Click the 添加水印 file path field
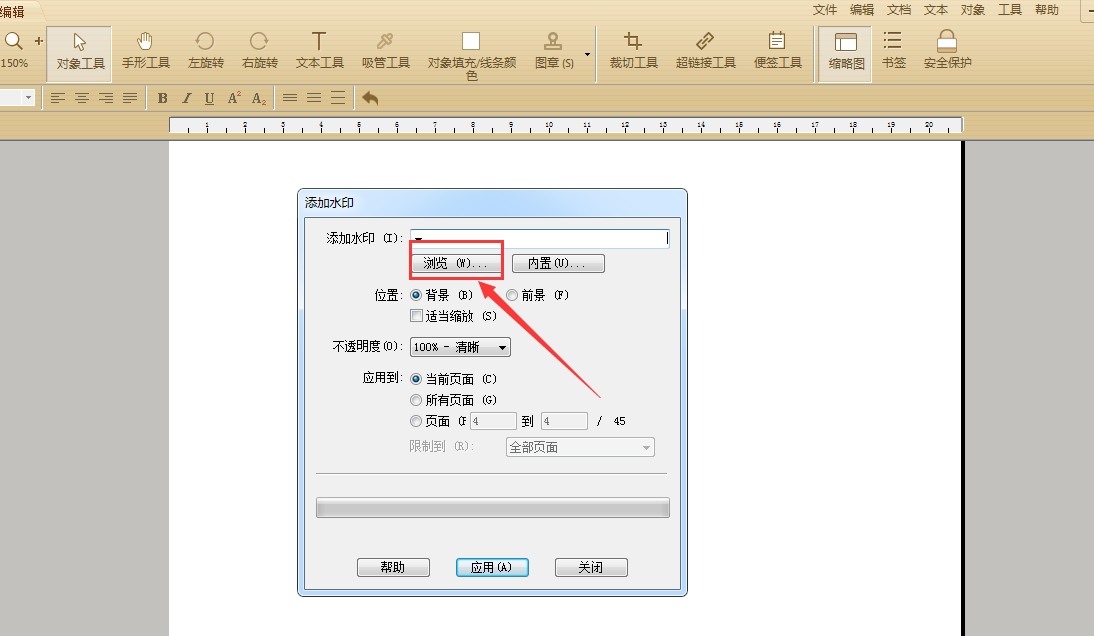The width and height of the screenshot is (1094, 636). [539, 238]
